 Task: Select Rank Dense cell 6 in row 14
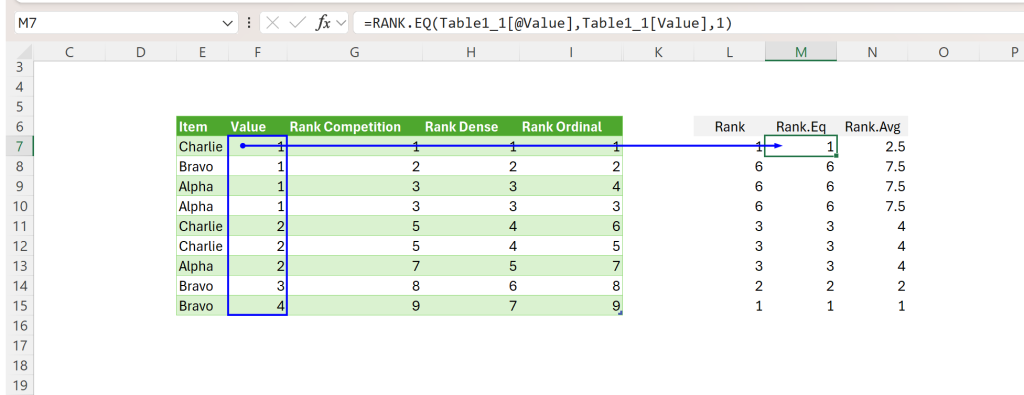point(470,286)
